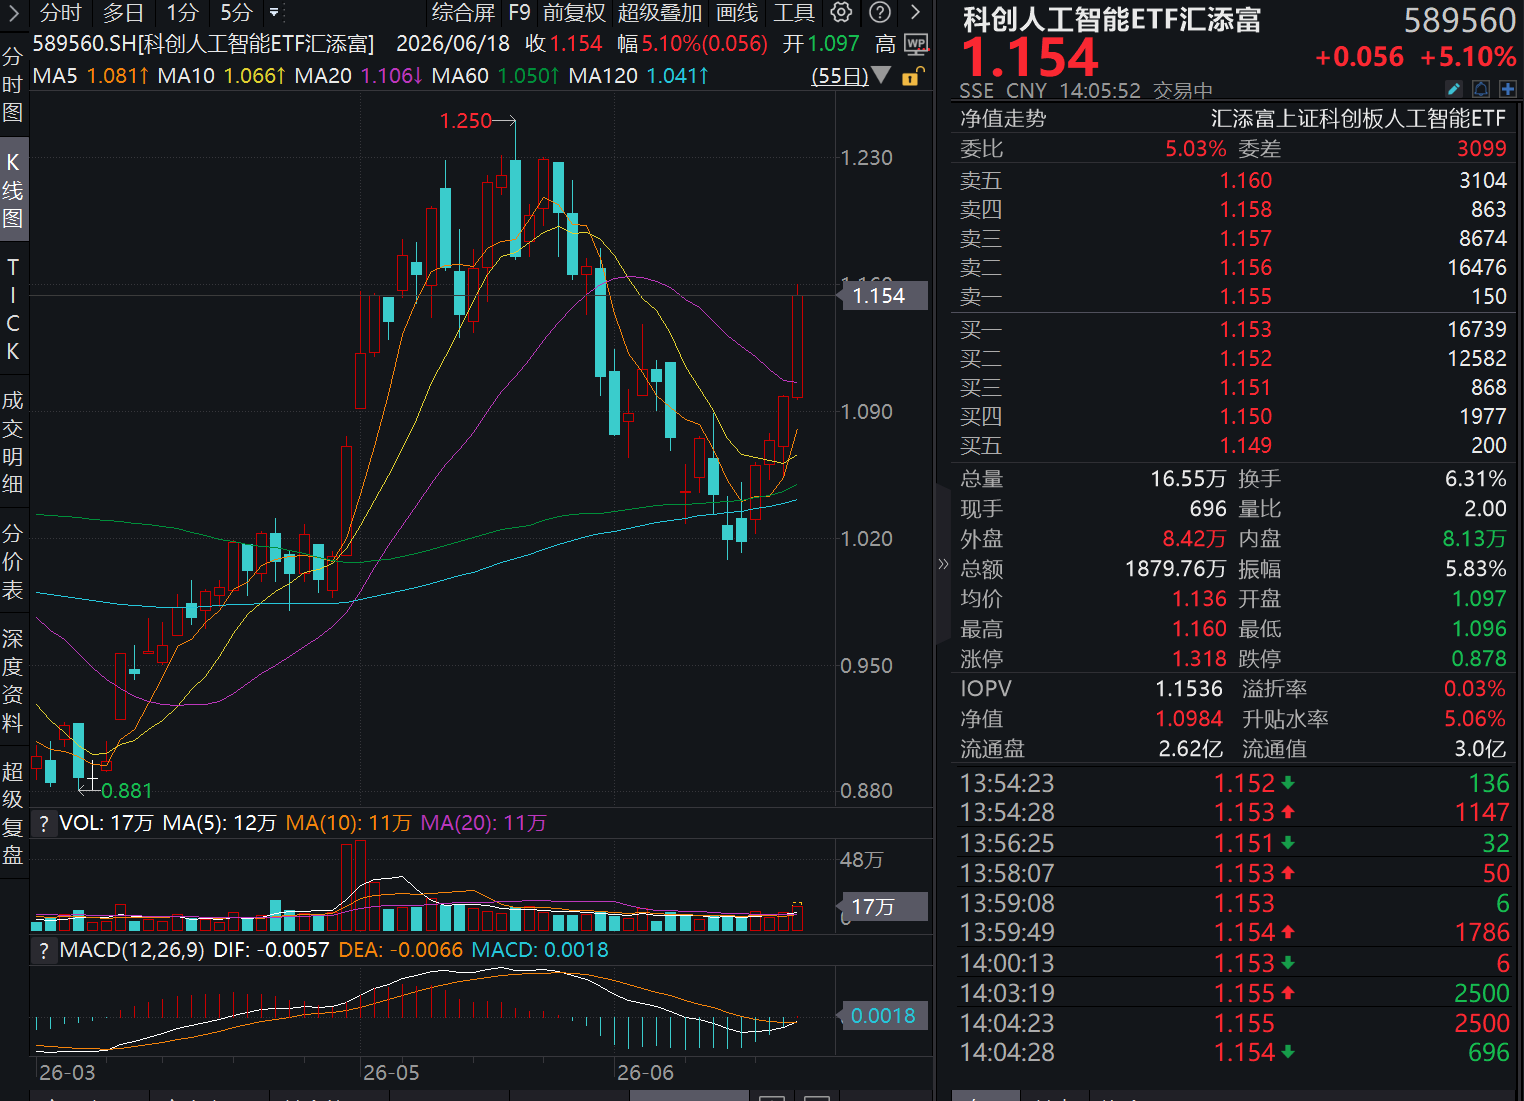
Task: Click the 1.154 current price marker on axis
Action: (884, 296)
